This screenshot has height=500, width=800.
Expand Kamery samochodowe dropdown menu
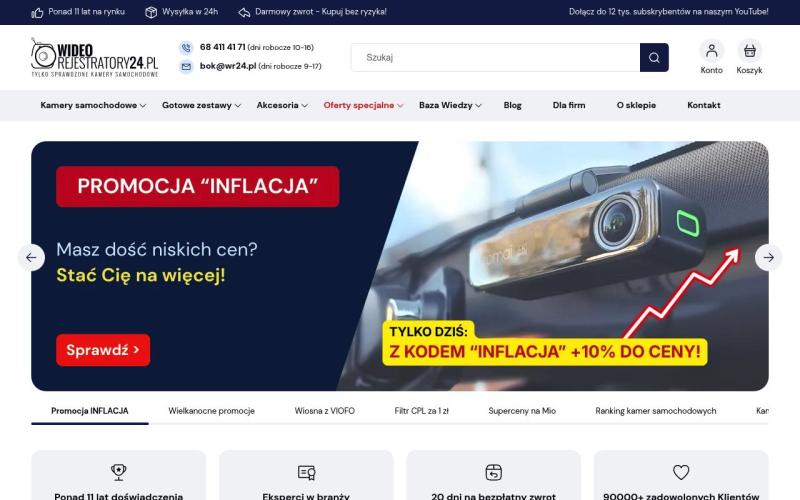(x=93, y=105)
